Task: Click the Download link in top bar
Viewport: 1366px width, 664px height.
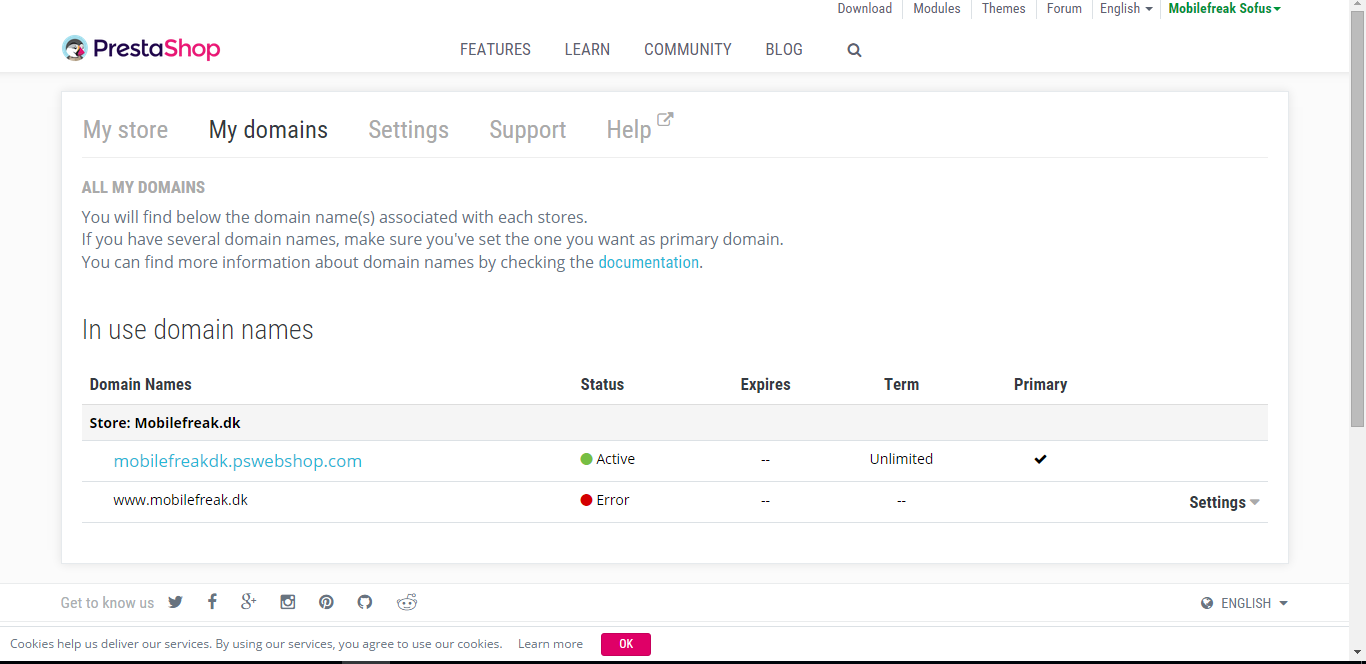Action: 864,9
